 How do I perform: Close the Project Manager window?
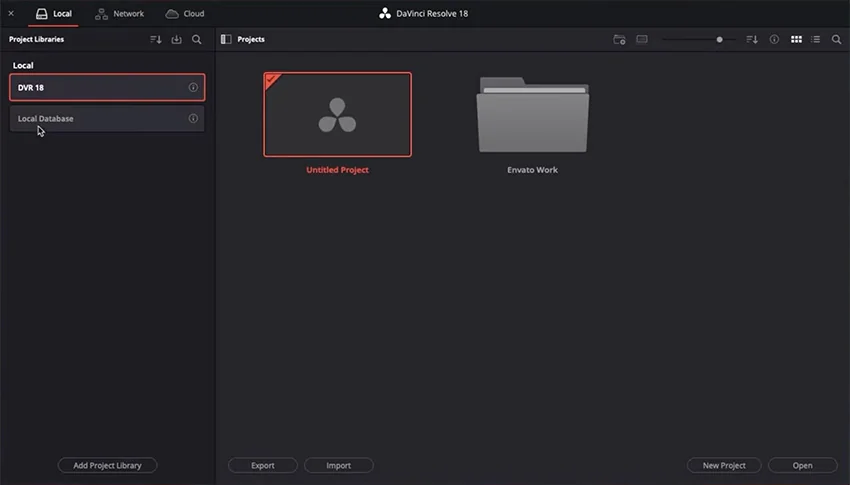pos(11,14)
